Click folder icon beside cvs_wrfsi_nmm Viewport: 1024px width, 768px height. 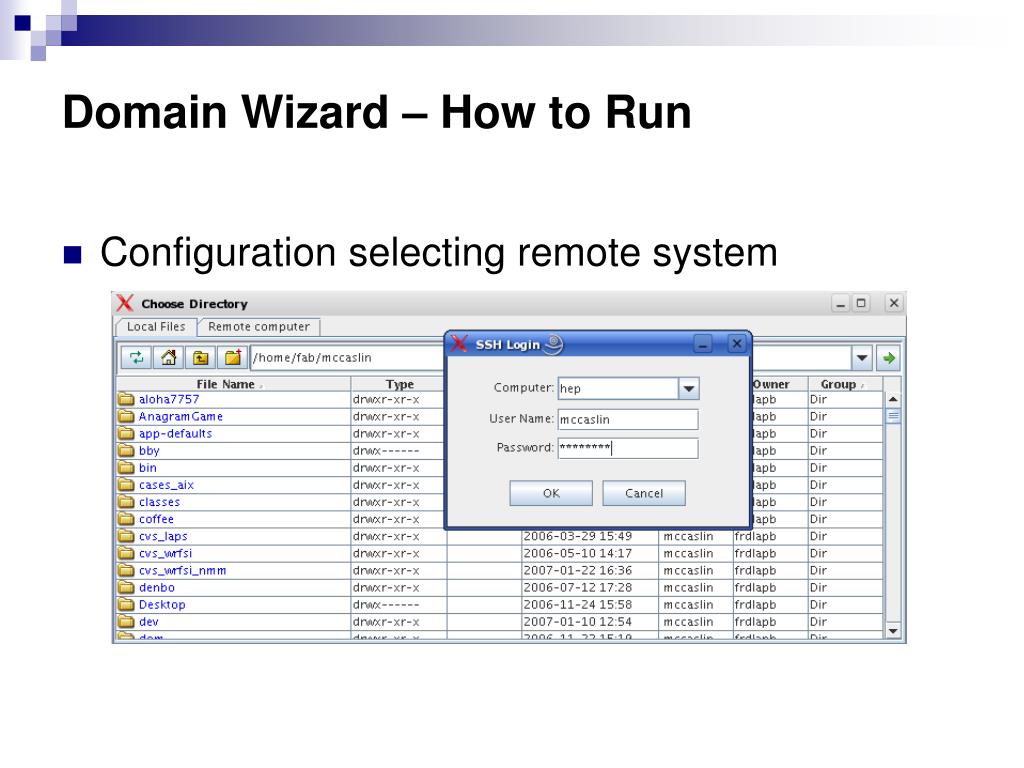click(126, 571)
